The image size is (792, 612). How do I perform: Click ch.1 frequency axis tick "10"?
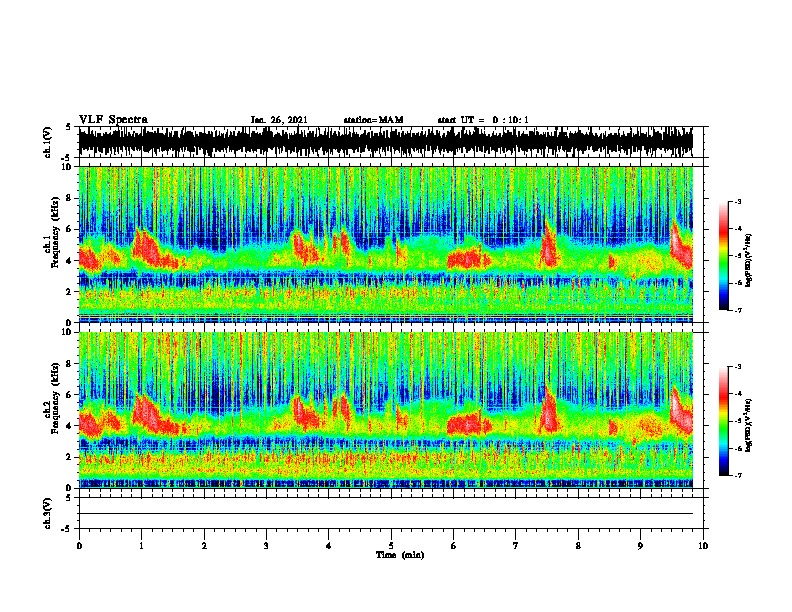pos(67,167)
